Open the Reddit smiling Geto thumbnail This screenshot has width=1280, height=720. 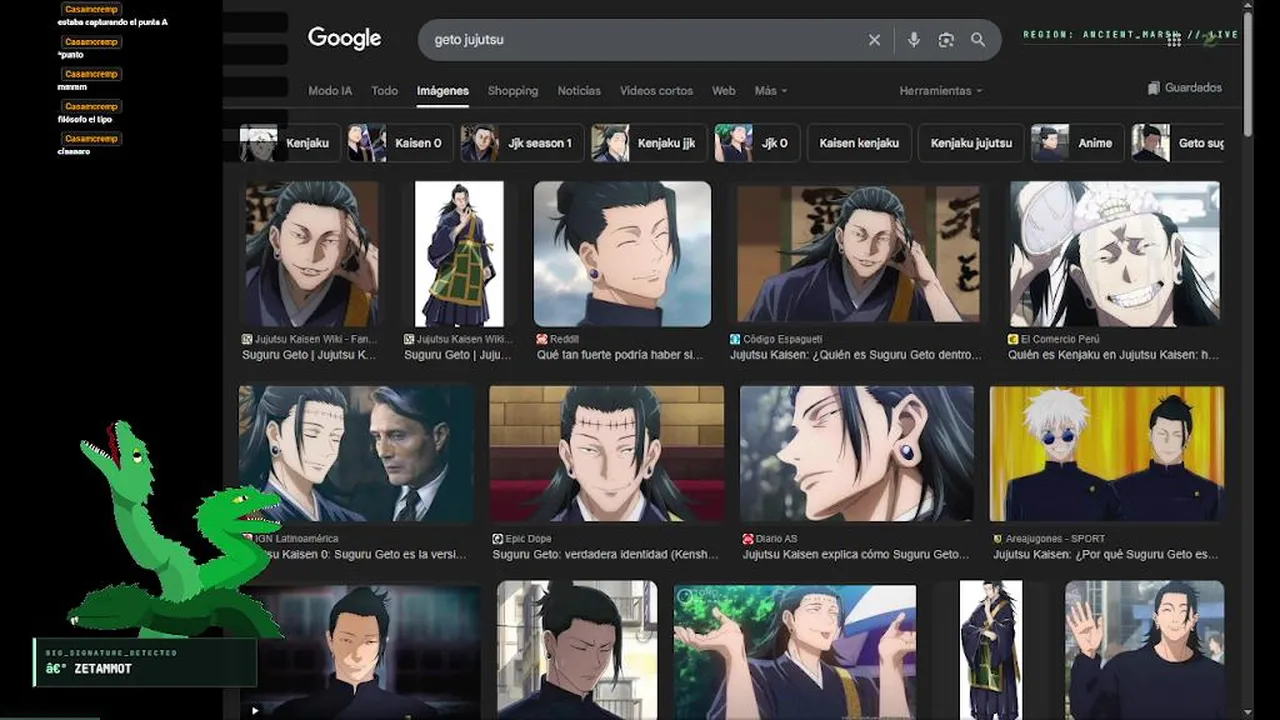(622, 254)
